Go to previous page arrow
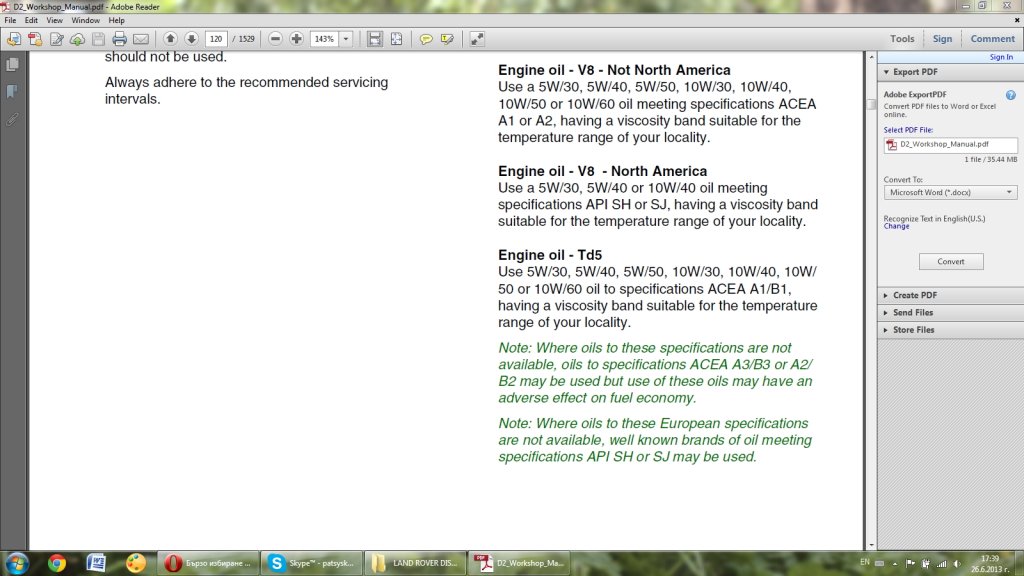This screenshot has height=576, width=1024. click(170, 39)
